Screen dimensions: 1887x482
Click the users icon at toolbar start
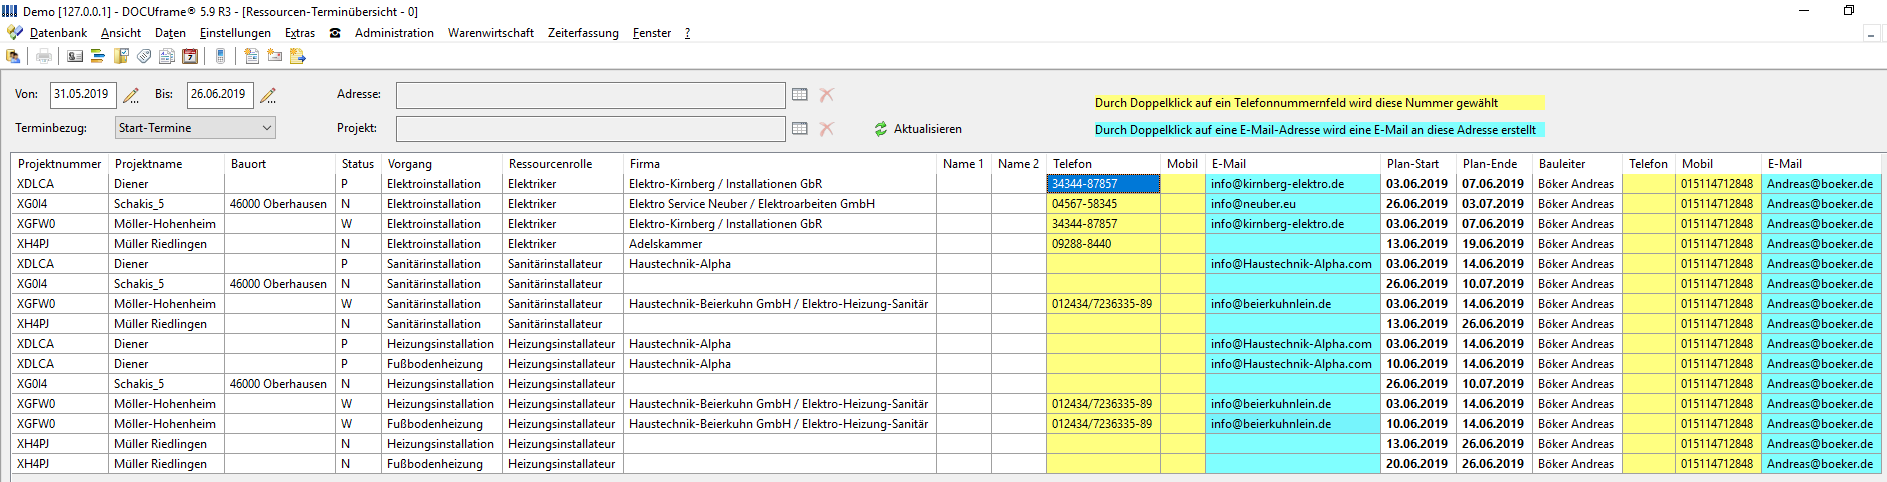[14, 56]
